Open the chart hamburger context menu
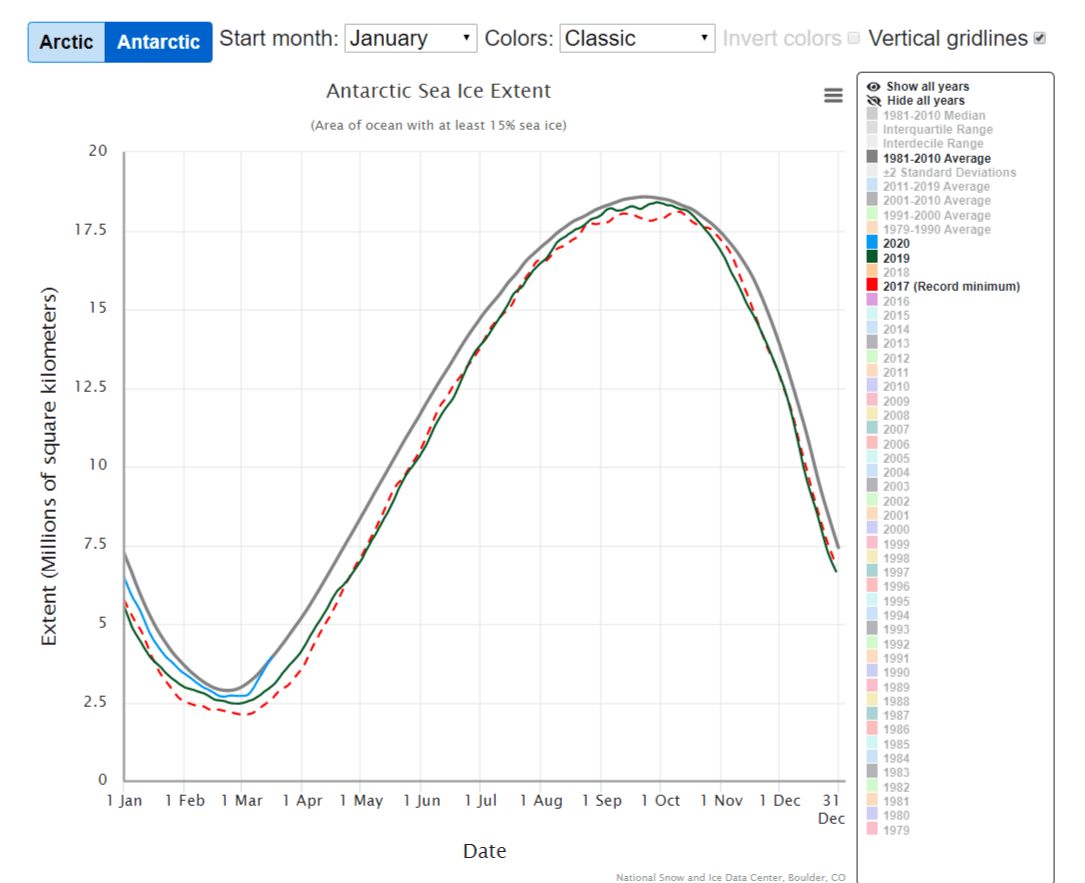This screenshot has width=1085, height=883. pyautogui.click(x=833, y=95)
